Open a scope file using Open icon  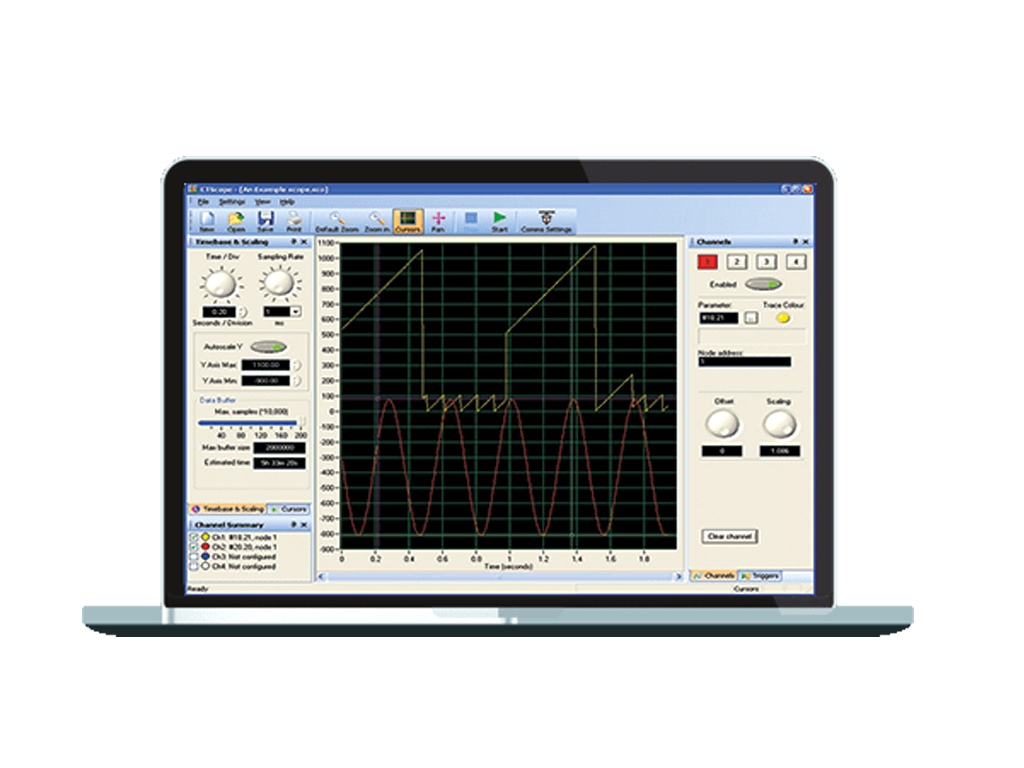[x=236, y=220]
